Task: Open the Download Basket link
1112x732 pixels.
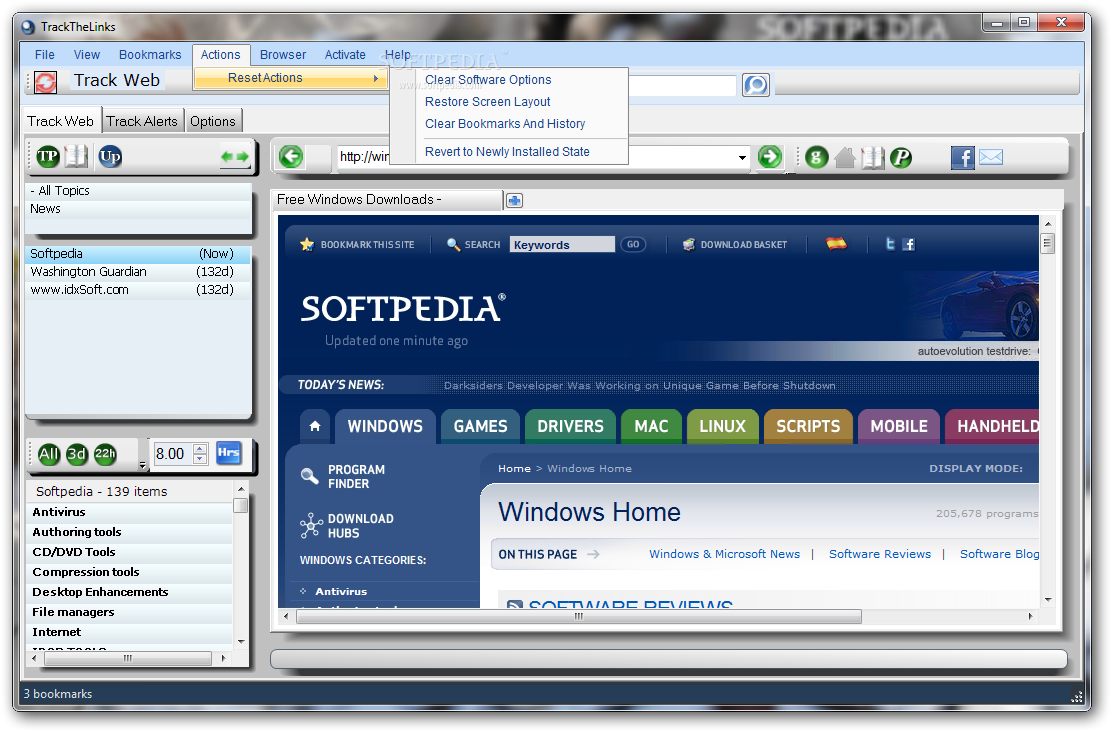Action: coord(744,245)
